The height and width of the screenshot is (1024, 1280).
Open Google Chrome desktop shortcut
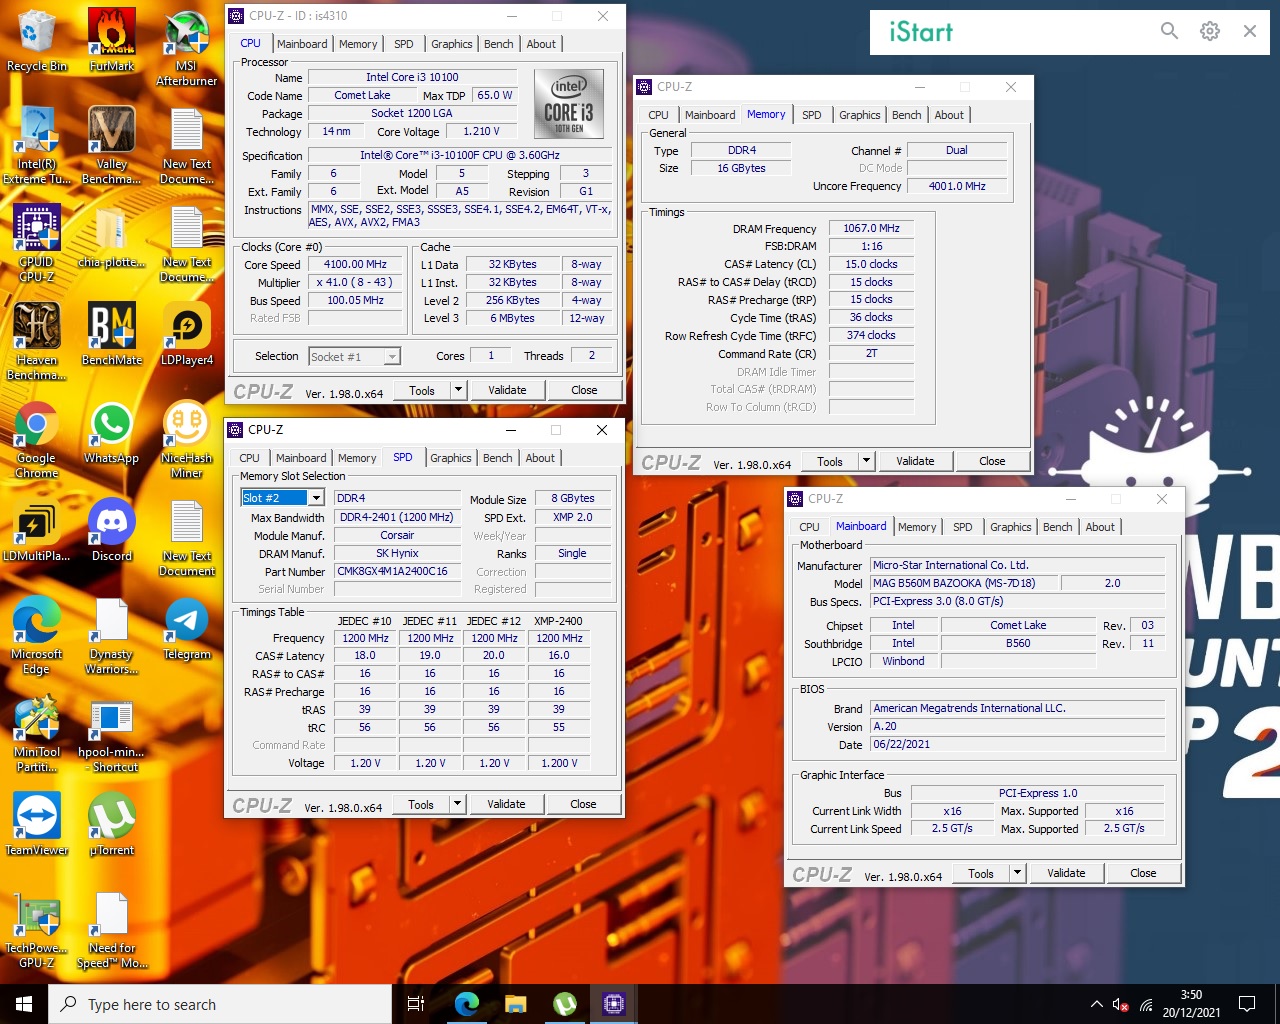(x=37, y=440)
